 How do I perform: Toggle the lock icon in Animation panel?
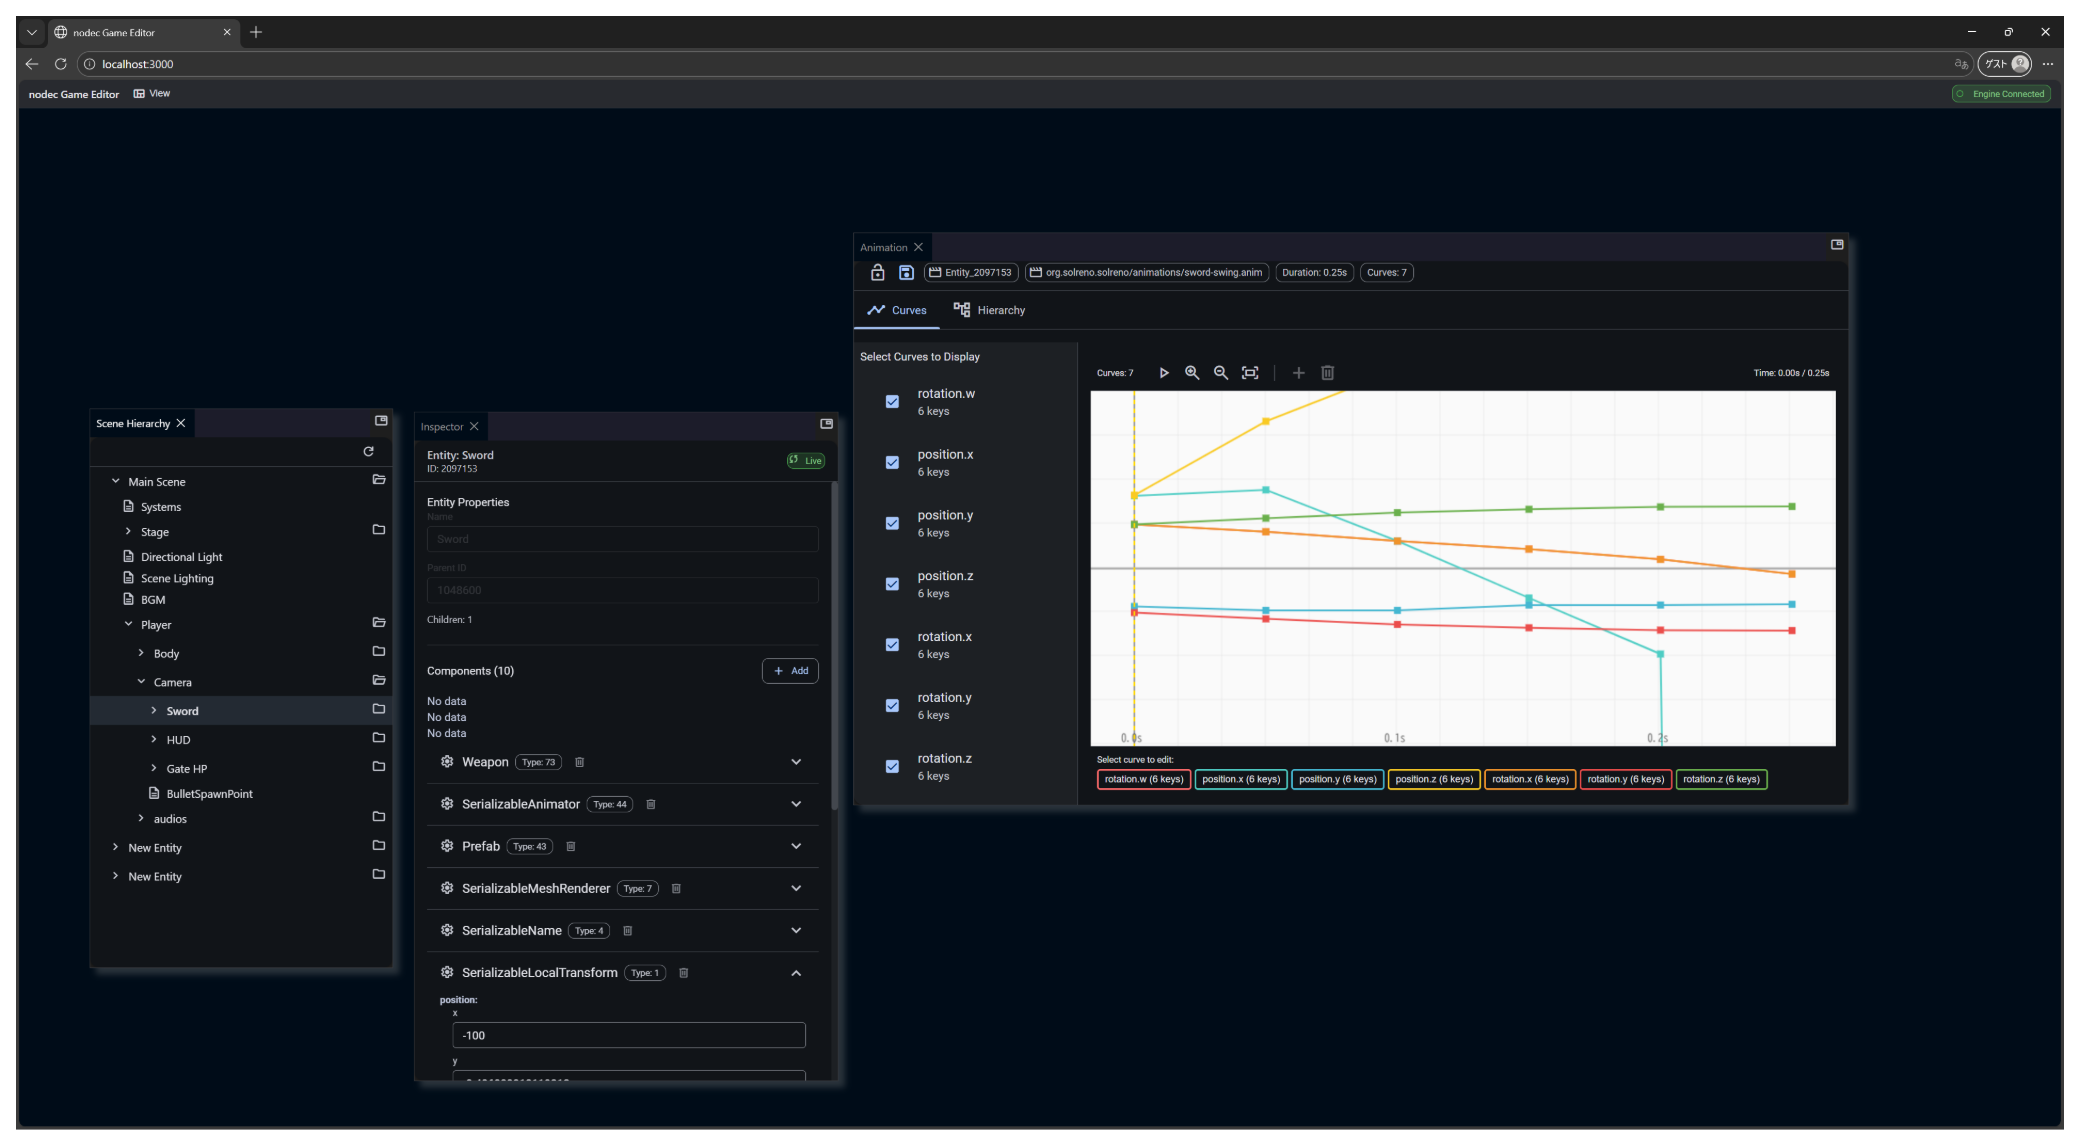pyautogui.click(x=877, y=273)
